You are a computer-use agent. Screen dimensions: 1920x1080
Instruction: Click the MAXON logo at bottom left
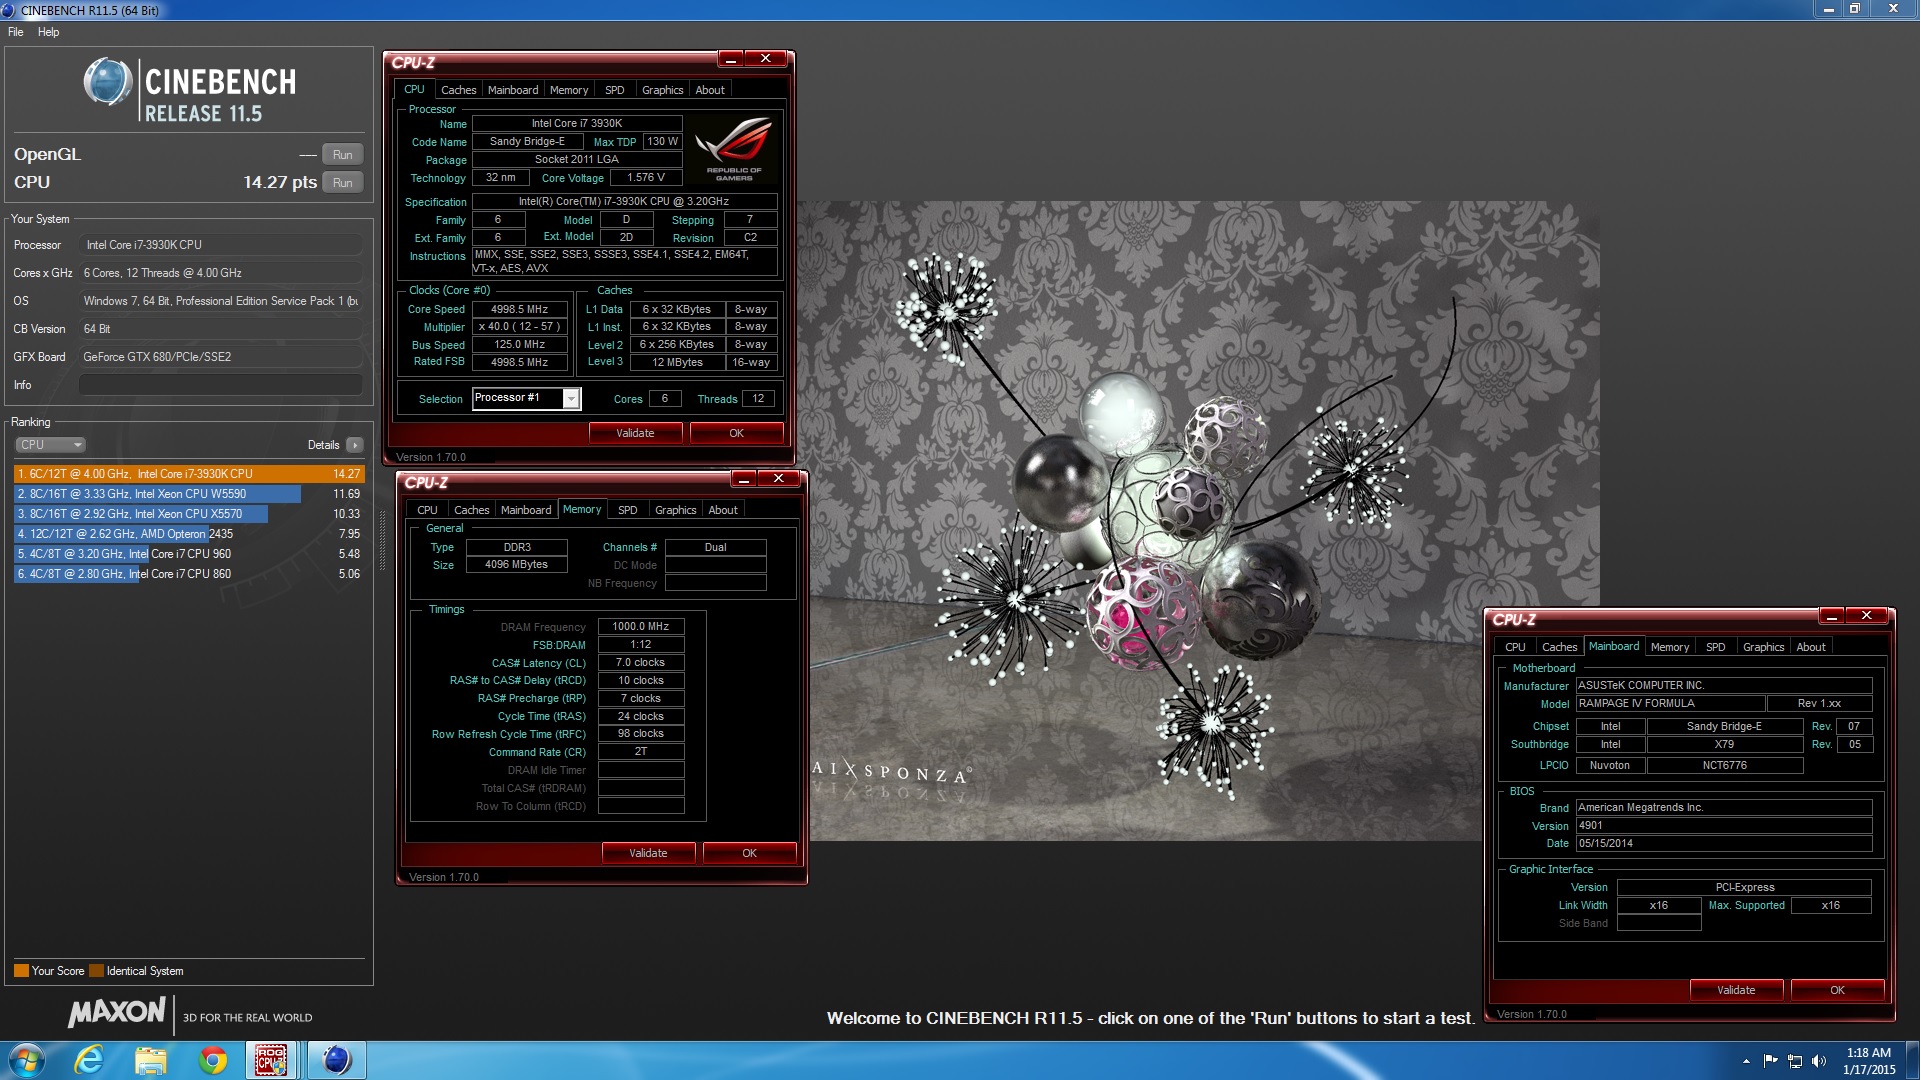pyautogui.click(x=116, y=1013)
